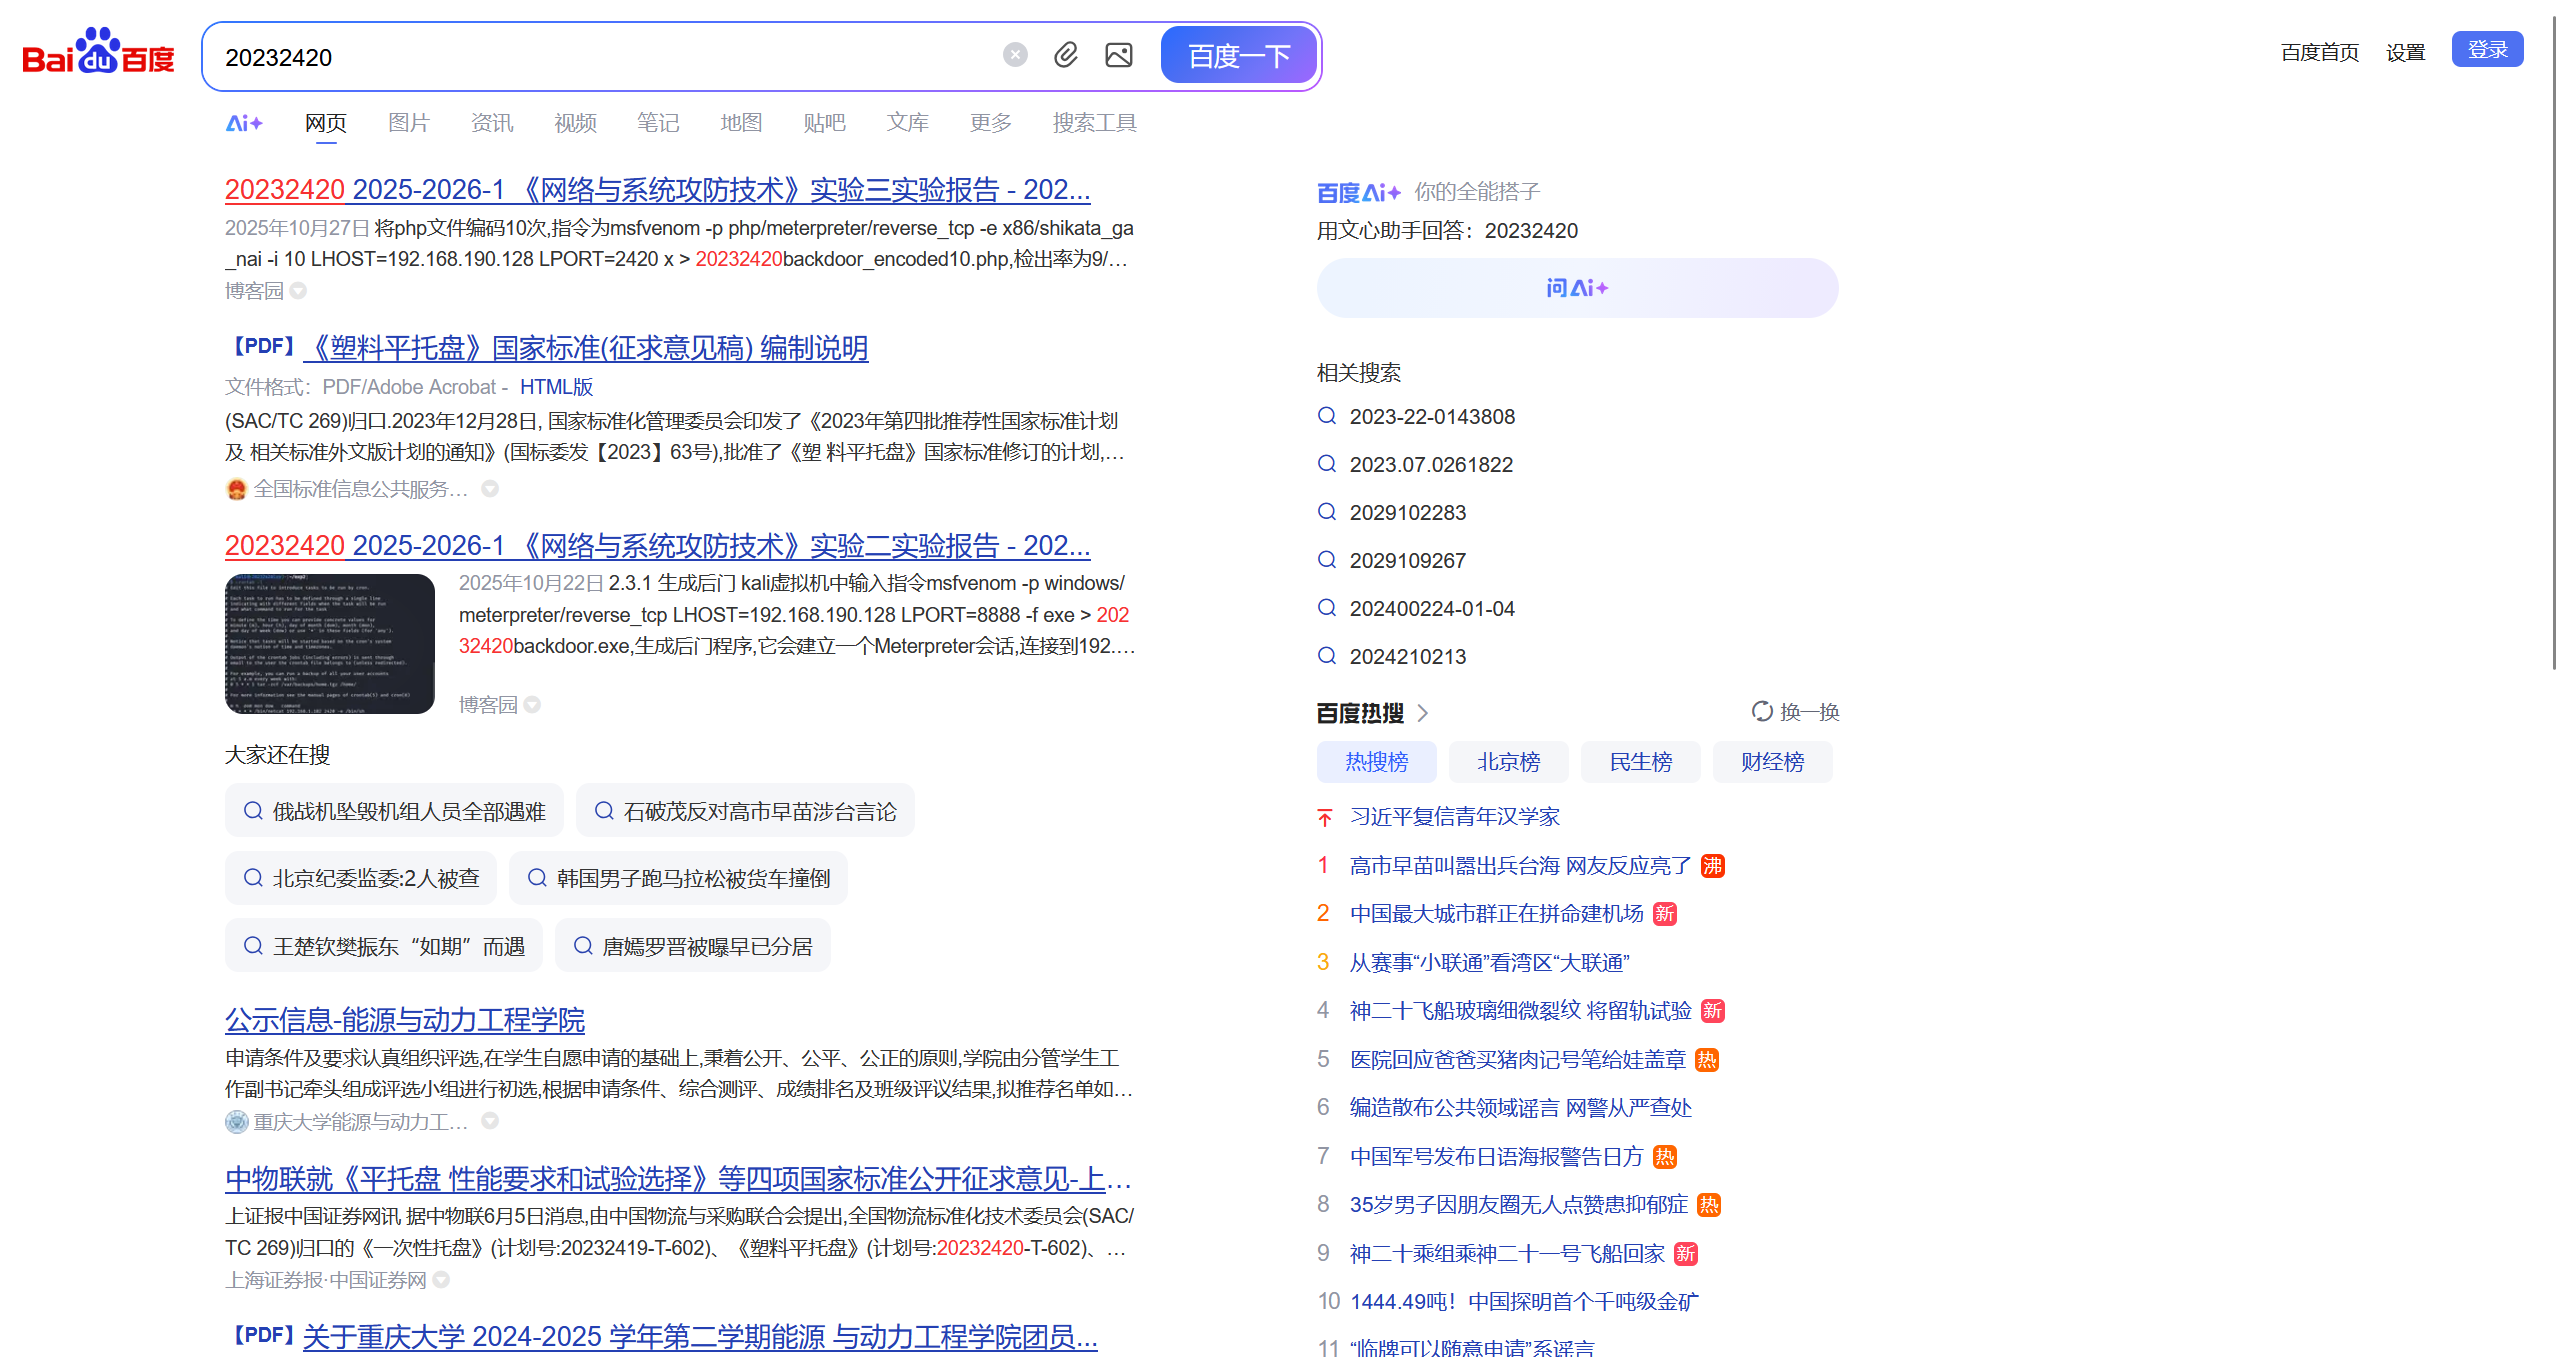Screen dimensions: 2559x1357
Task: Refresh hot searches with 换一换 icon
Action: click(x=1763, y=711)
